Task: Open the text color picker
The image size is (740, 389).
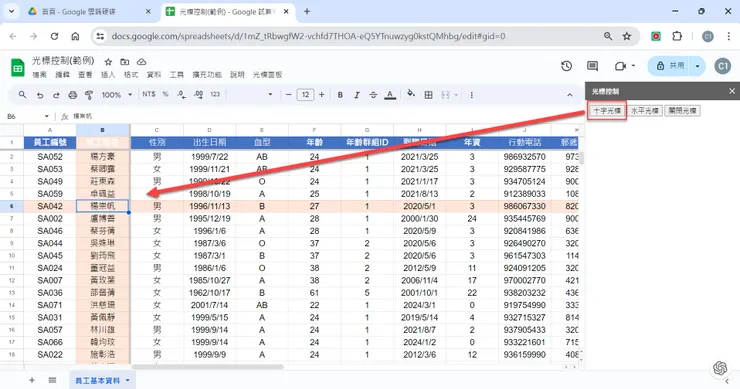Action: pyautogui.click(x=390, y=95)
